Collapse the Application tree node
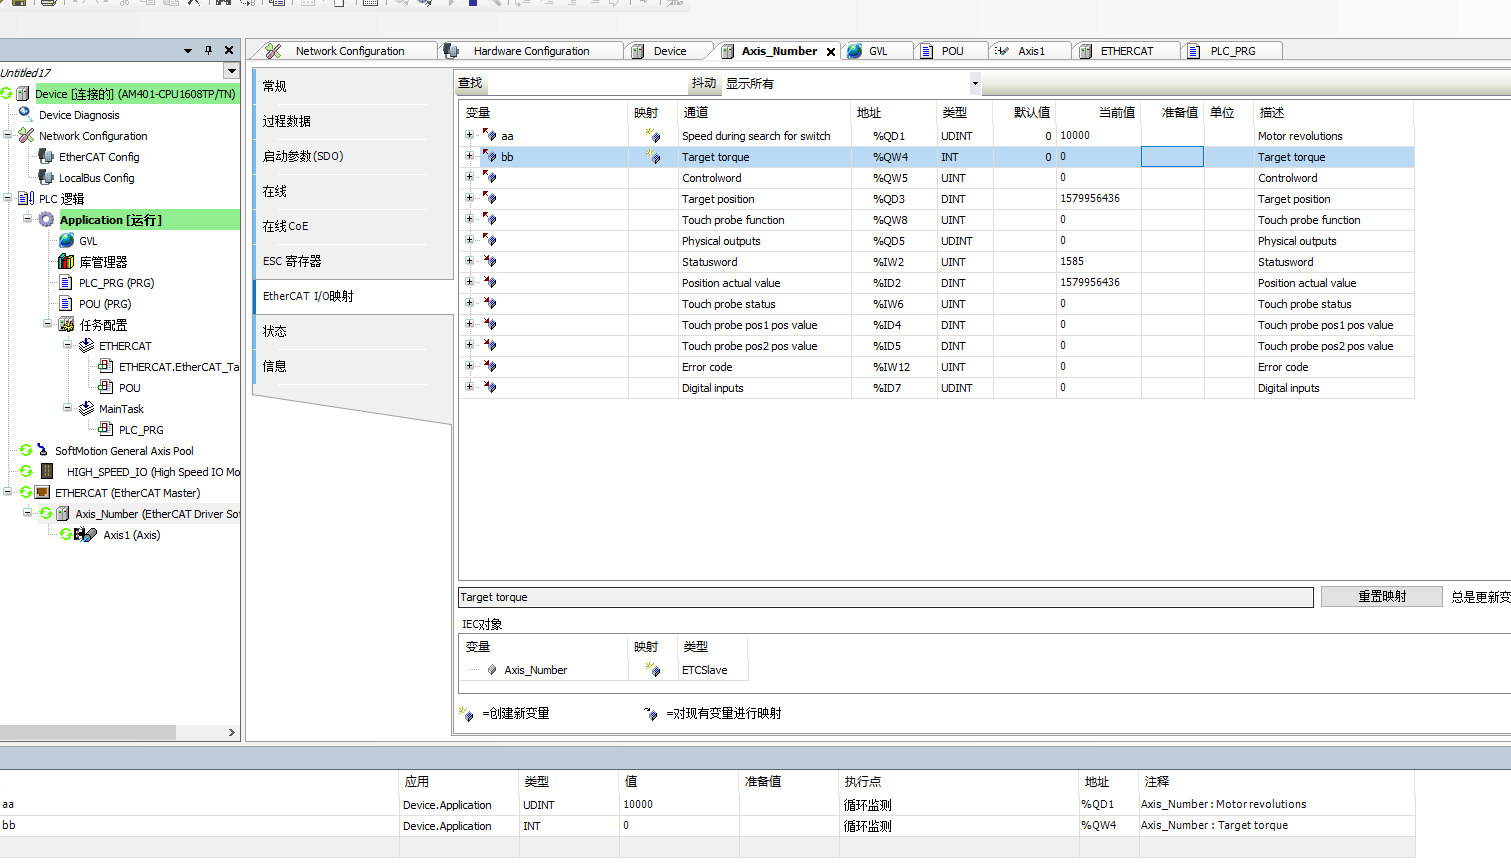 27,219
